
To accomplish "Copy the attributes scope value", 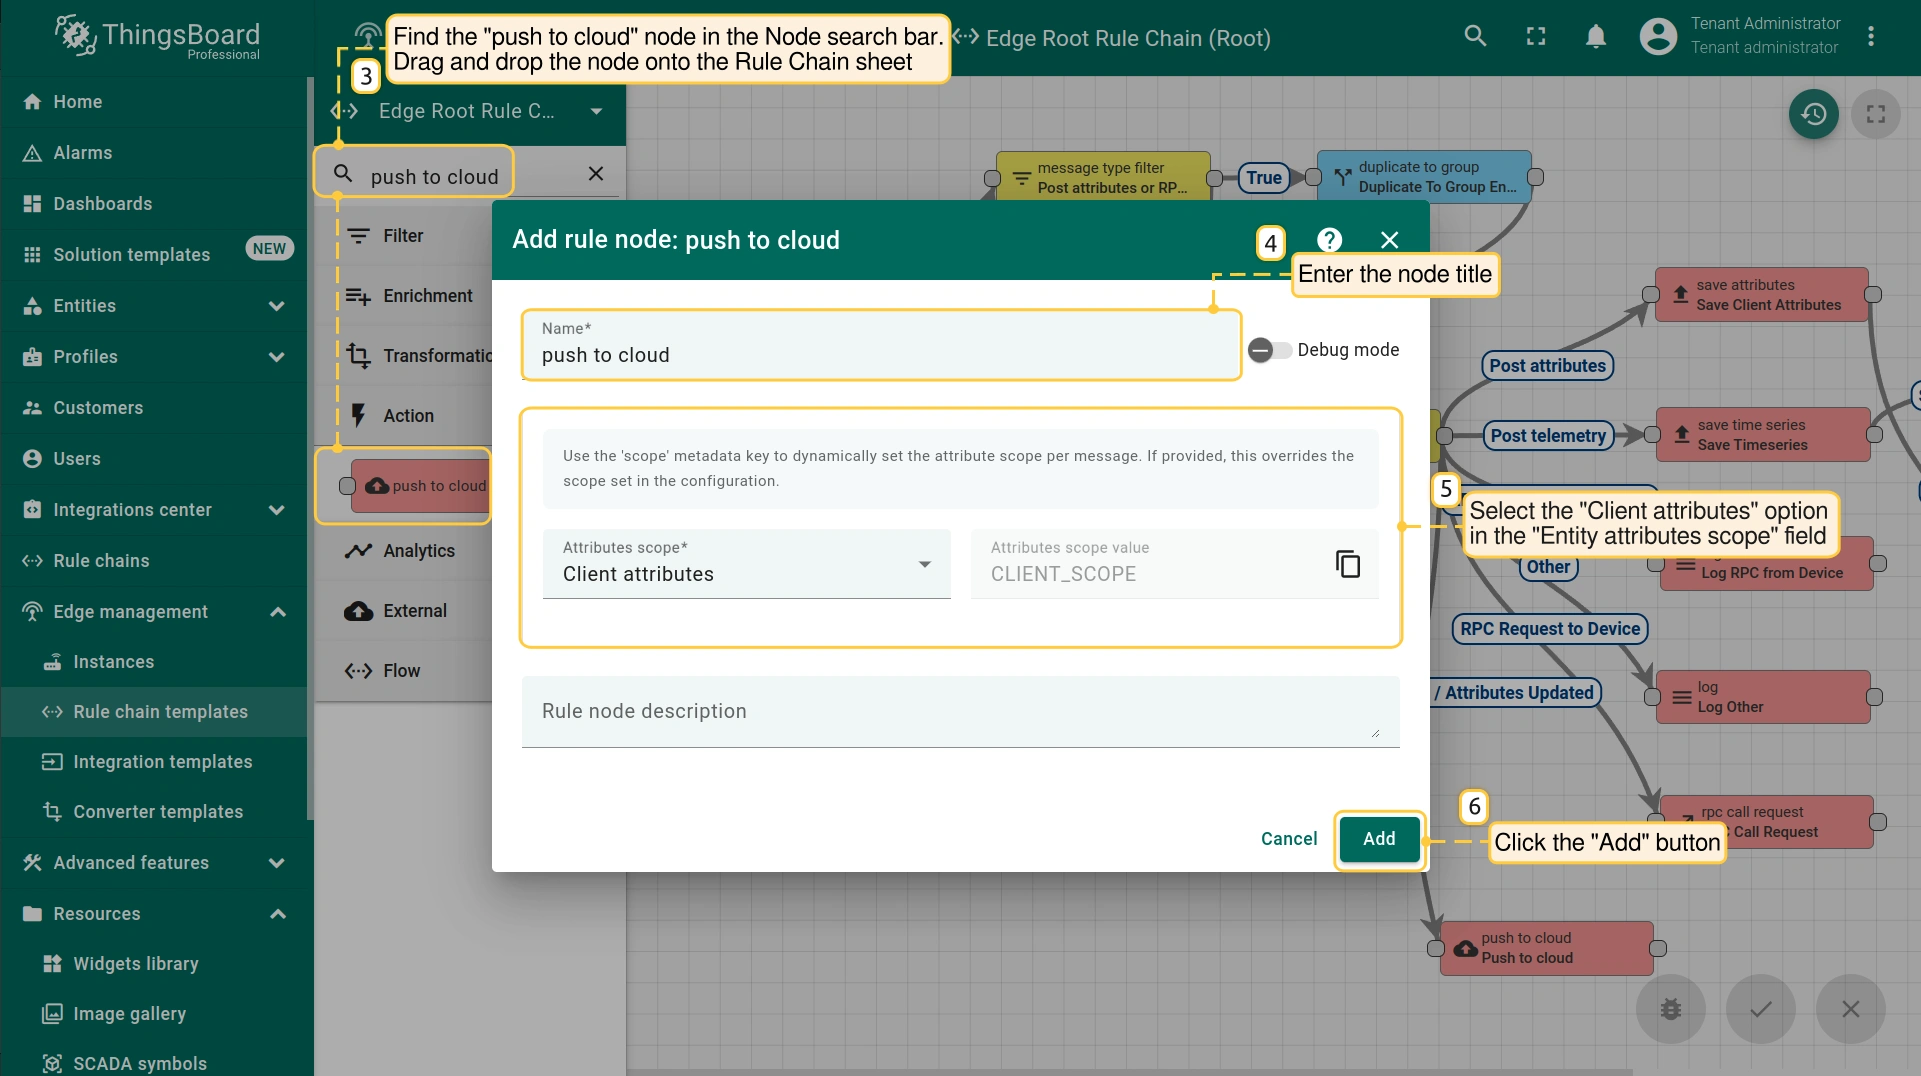I will [1347, 564].
